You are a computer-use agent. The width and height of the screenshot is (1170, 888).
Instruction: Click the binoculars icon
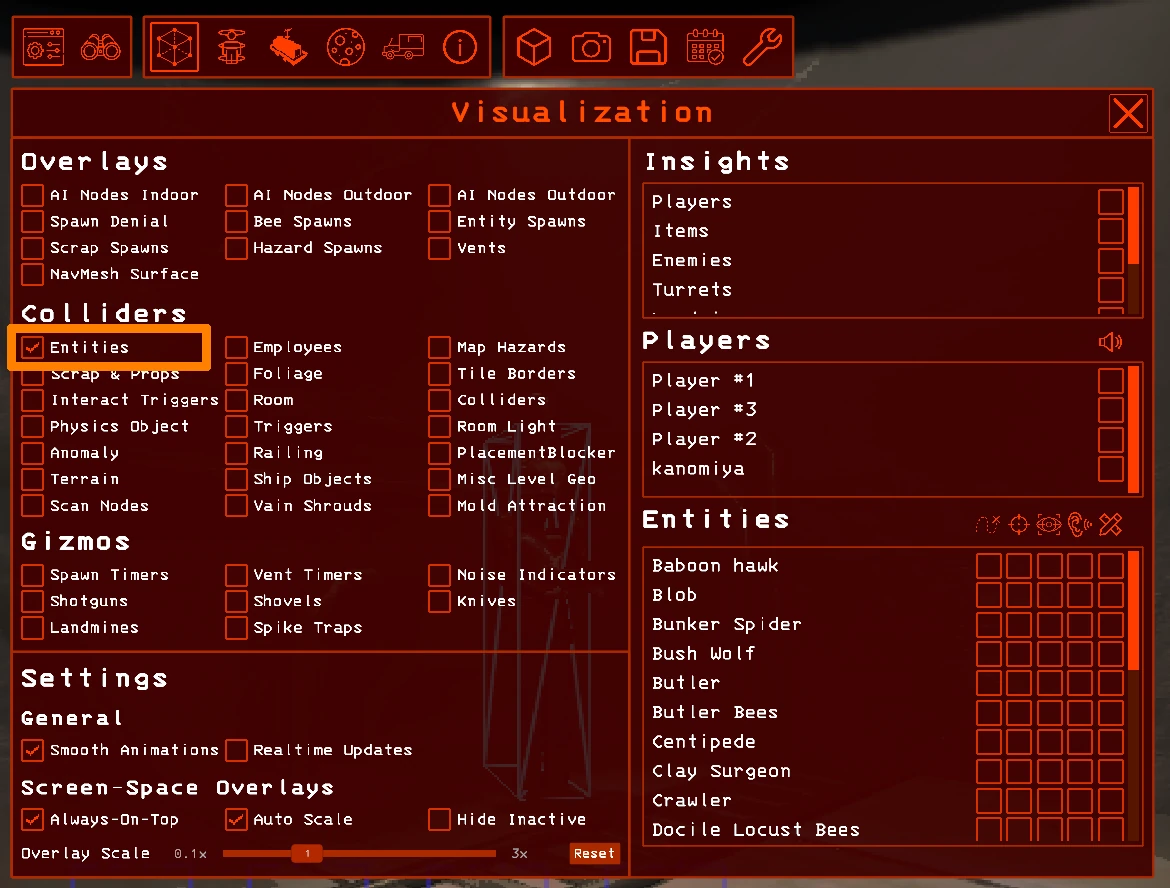tap(101, 47)
